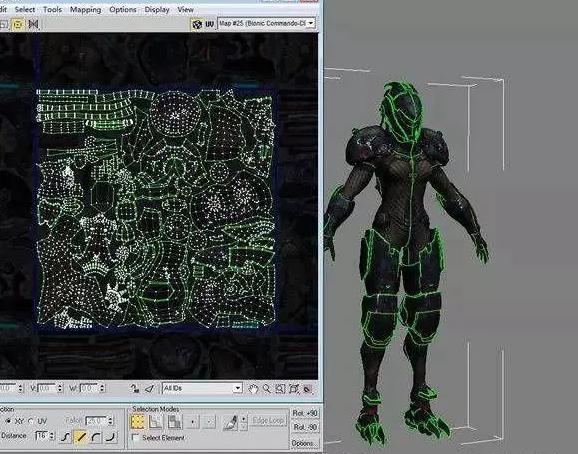Click the Options... button in bottom panel
The image size is (578, 454).
click(305, 443)
